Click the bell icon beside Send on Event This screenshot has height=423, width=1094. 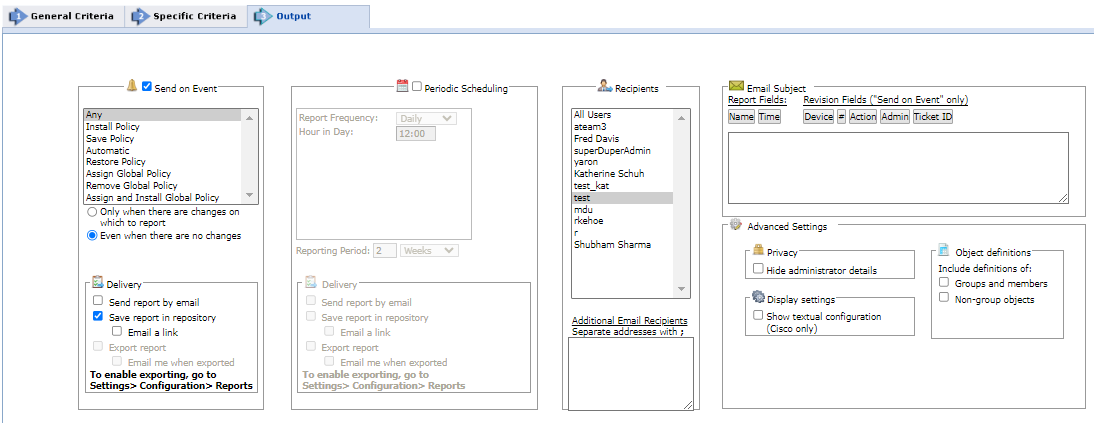click(132, 86)
